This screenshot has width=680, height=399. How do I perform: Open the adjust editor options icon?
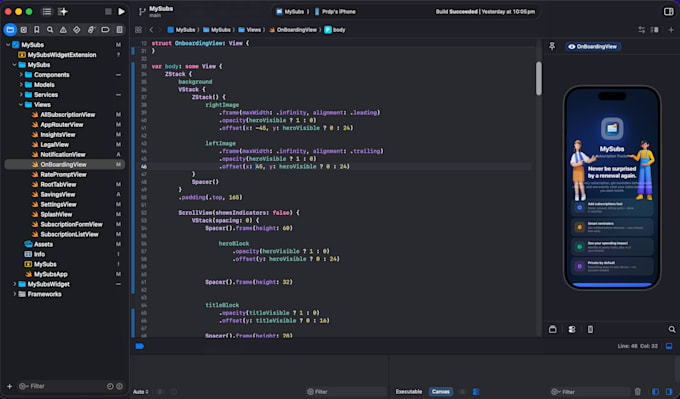[x=655, y=29]
